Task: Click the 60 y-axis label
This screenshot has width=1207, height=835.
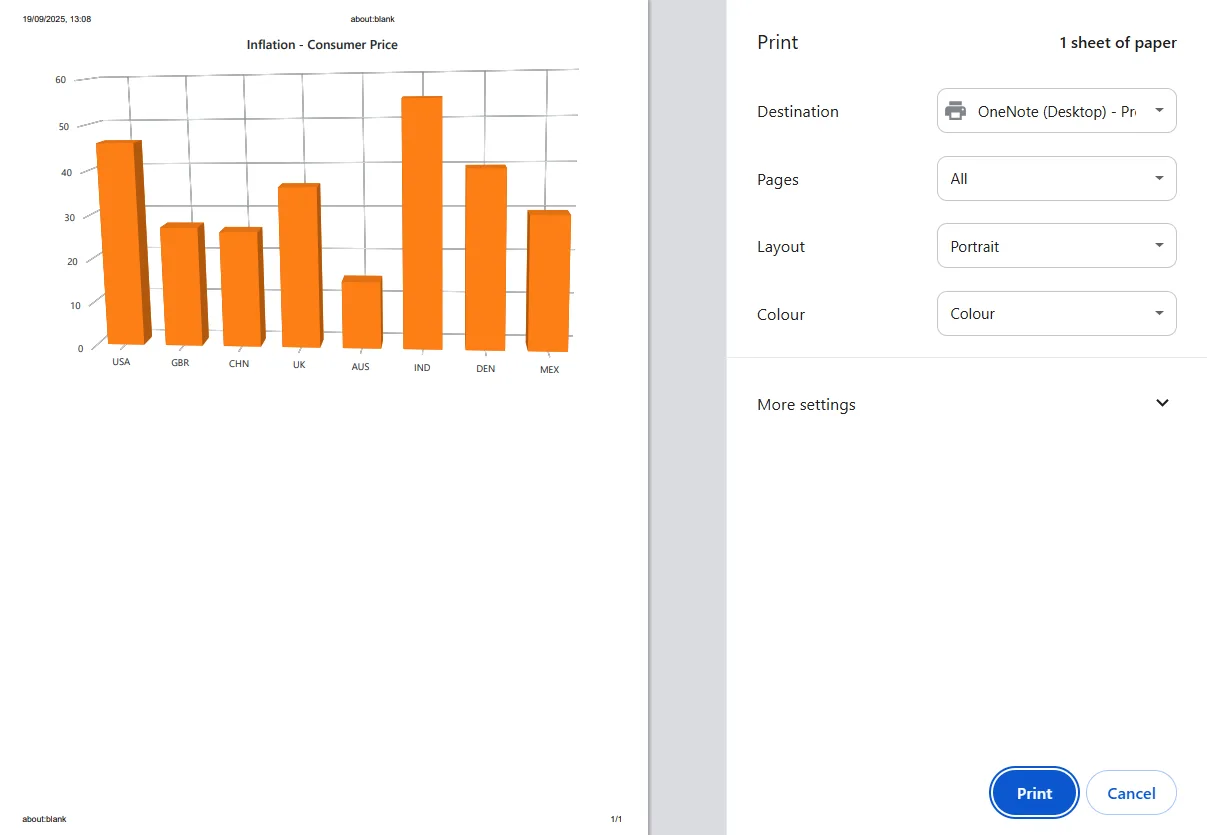Action: point(61,80)
